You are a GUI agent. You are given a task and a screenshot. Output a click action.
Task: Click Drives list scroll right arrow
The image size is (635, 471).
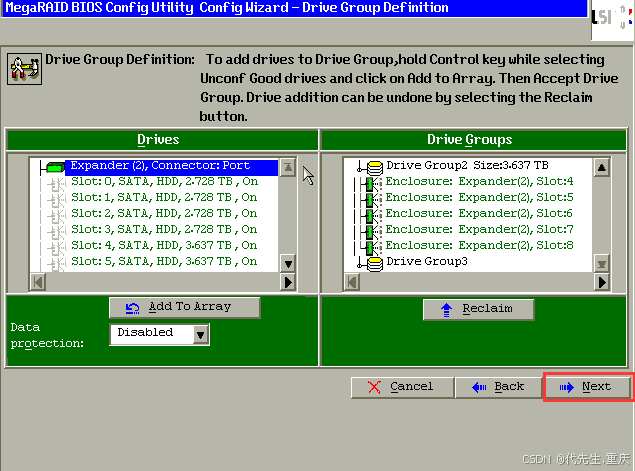pyautogui.click(x=288, y=282)
